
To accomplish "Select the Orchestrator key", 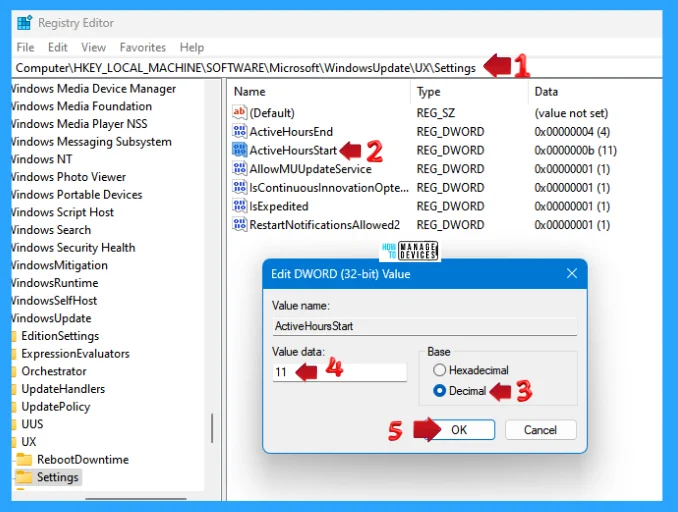I will (54, 371).
